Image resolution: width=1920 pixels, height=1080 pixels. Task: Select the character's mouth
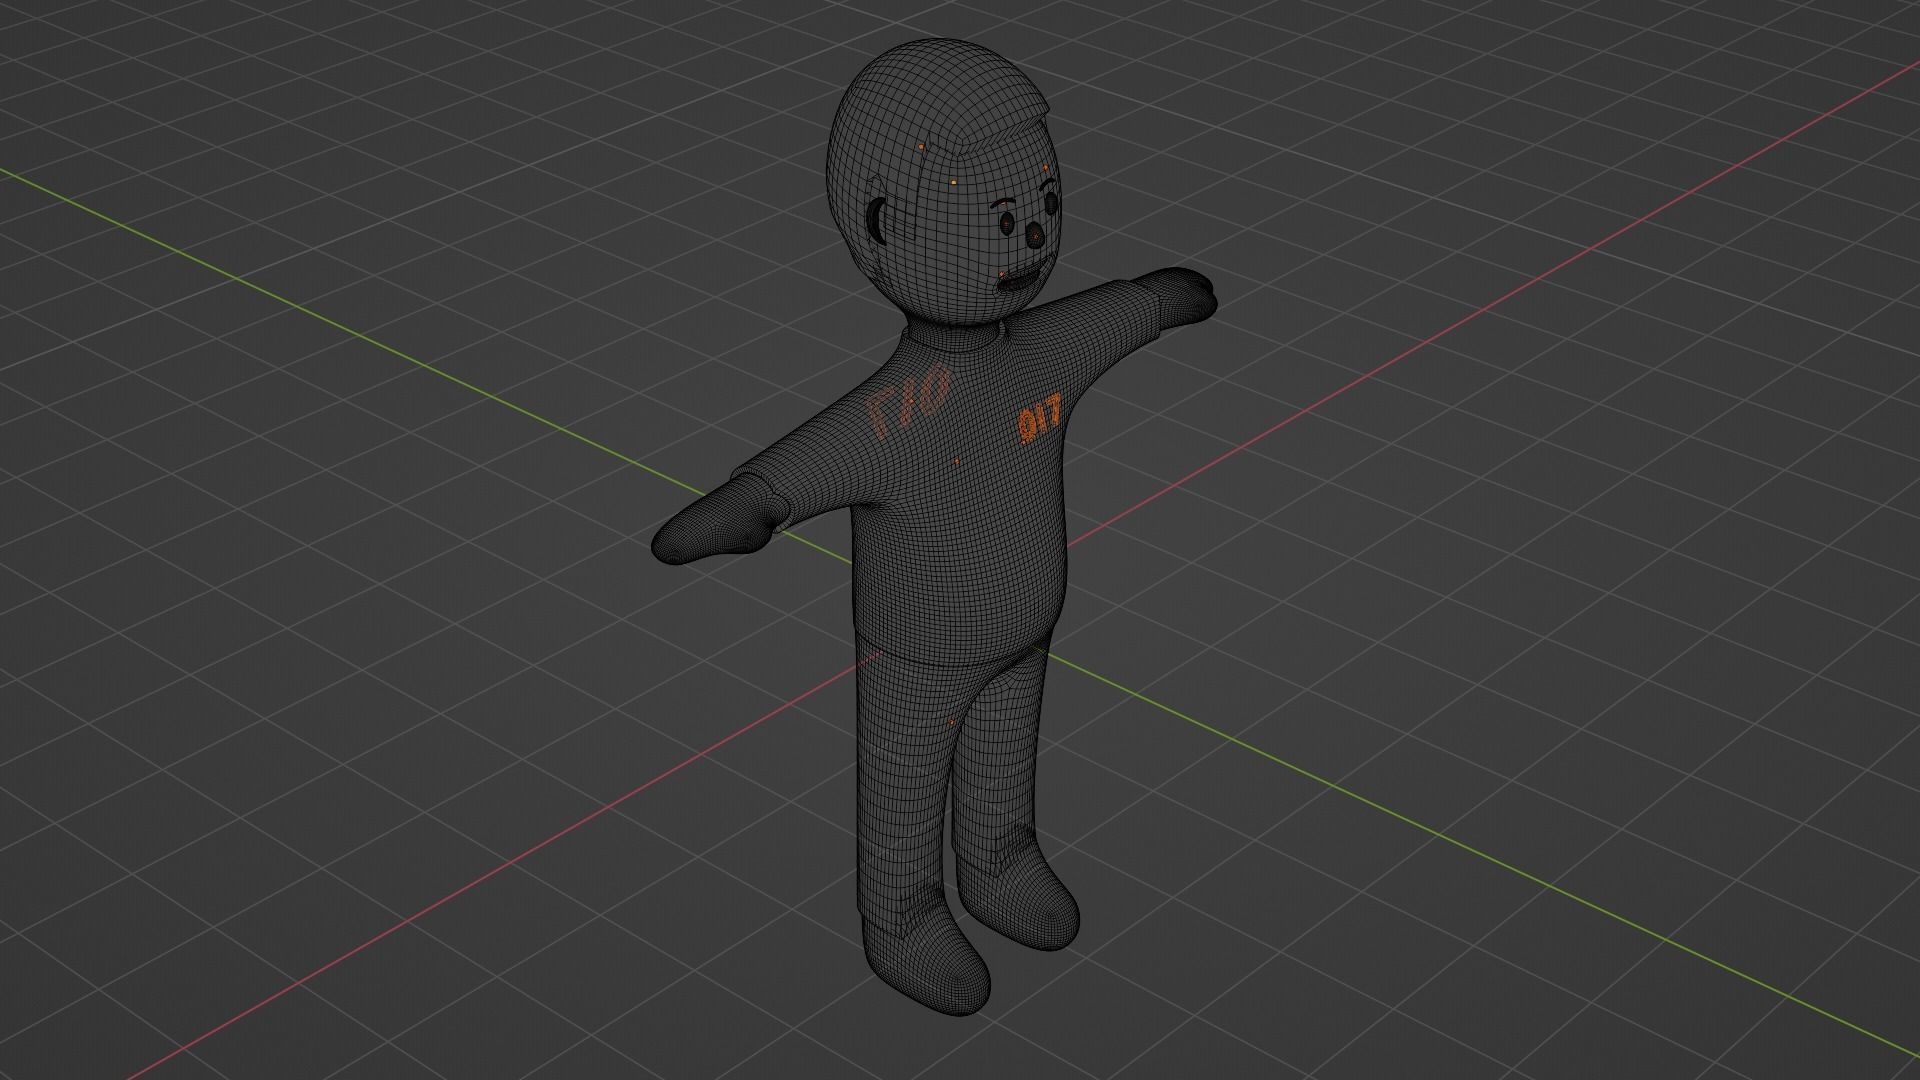[x=1019, y=280]
